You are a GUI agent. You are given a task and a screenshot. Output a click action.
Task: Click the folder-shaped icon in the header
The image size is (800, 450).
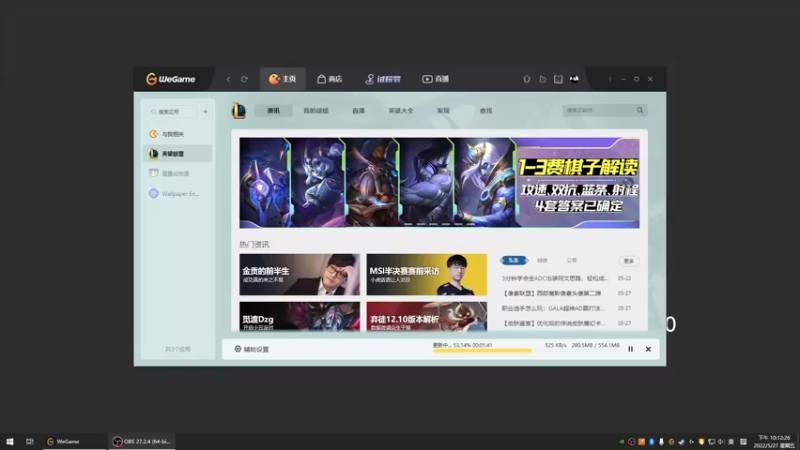point(542,79)
